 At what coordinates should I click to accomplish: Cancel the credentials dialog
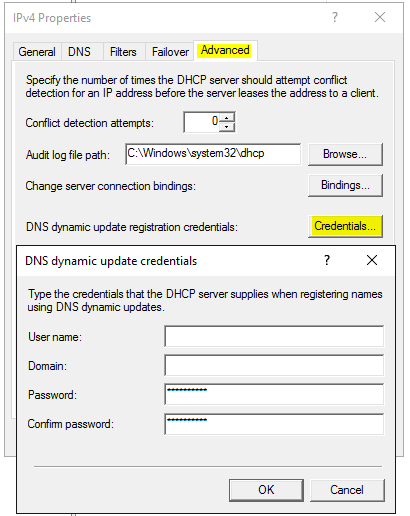tap(347, 490)
